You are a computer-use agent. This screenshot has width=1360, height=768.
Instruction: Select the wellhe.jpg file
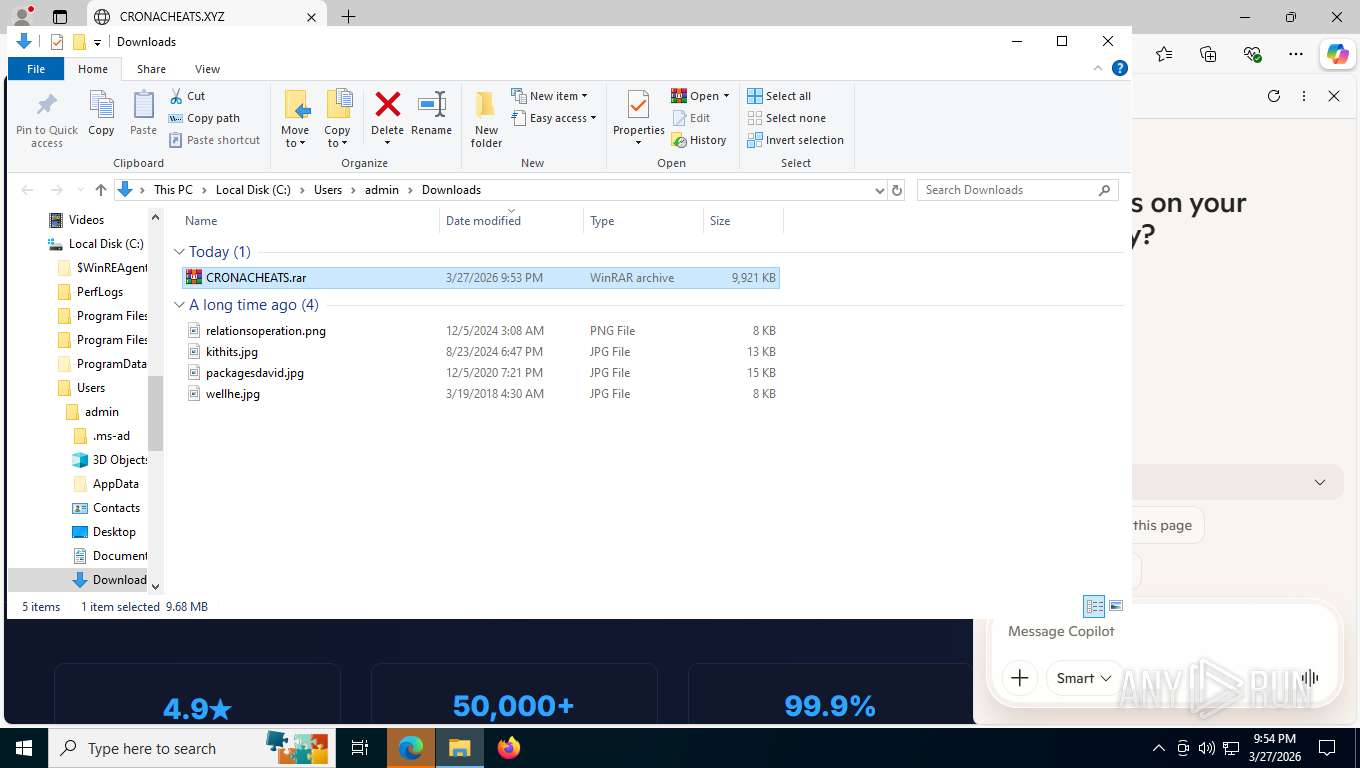coord(481,394)
